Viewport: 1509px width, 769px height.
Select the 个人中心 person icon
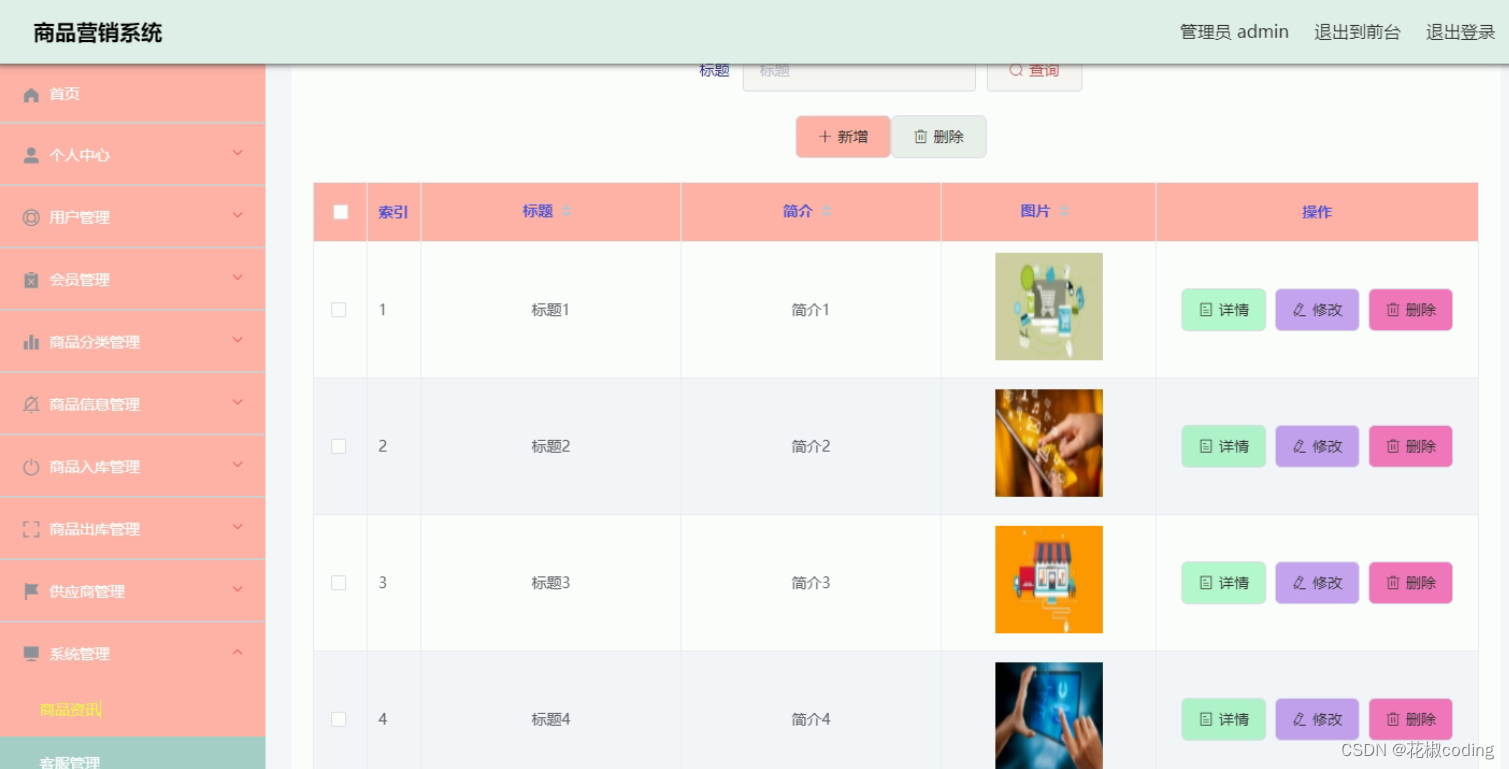[x=31, y=155]
